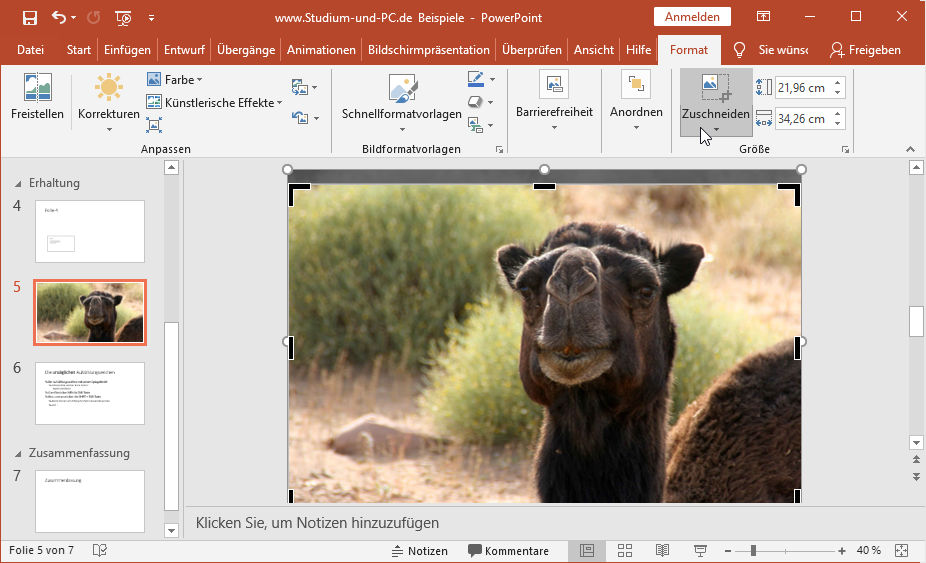Click the Transparency icon below Künstlerische Effekte

coord(154,125)
